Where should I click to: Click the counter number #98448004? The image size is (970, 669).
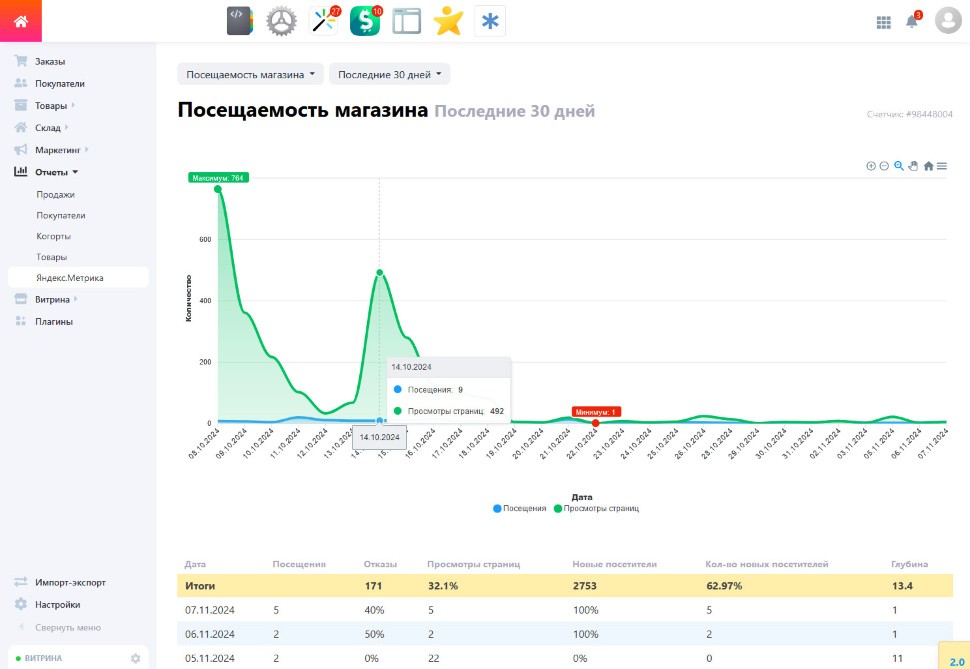click(929, 114)
